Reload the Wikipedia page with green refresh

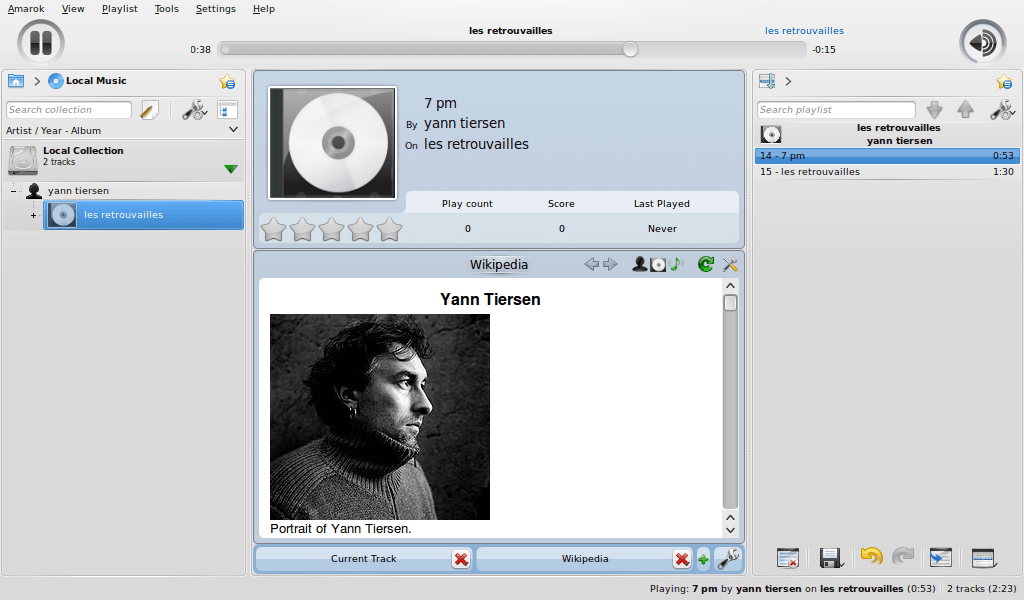pyautogui.click(x=705, y=264)
